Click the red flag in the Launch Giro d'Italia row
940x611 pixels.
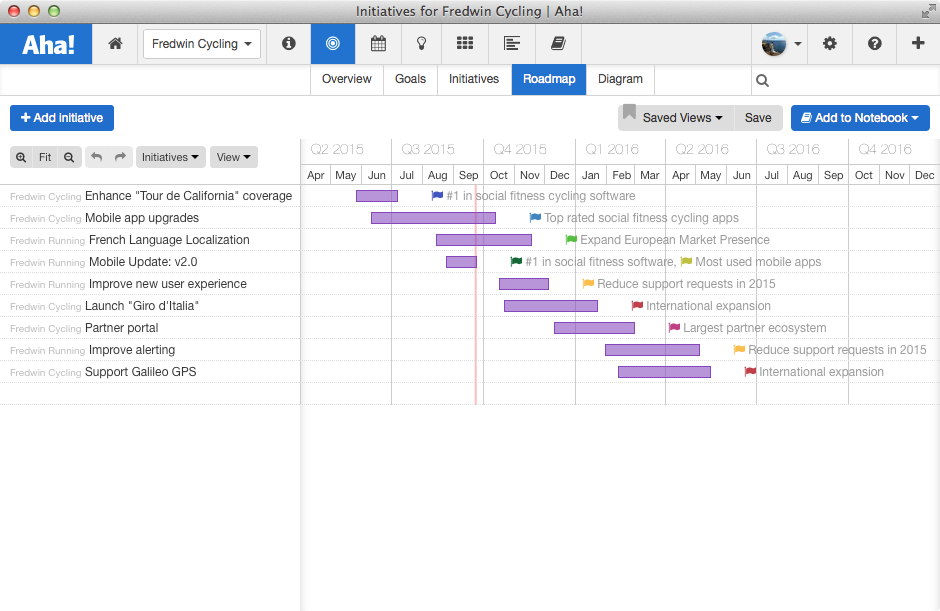click(637, 306)
